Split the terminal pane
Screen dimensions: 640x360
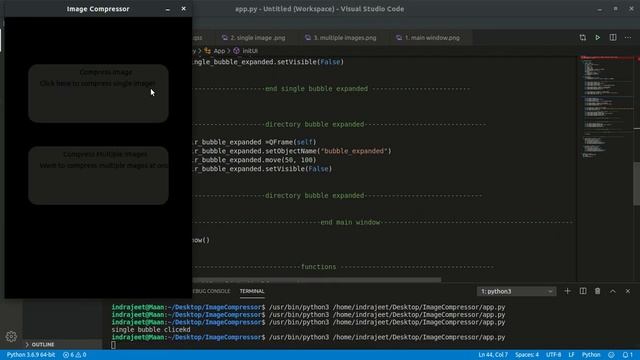pos(583,291)
